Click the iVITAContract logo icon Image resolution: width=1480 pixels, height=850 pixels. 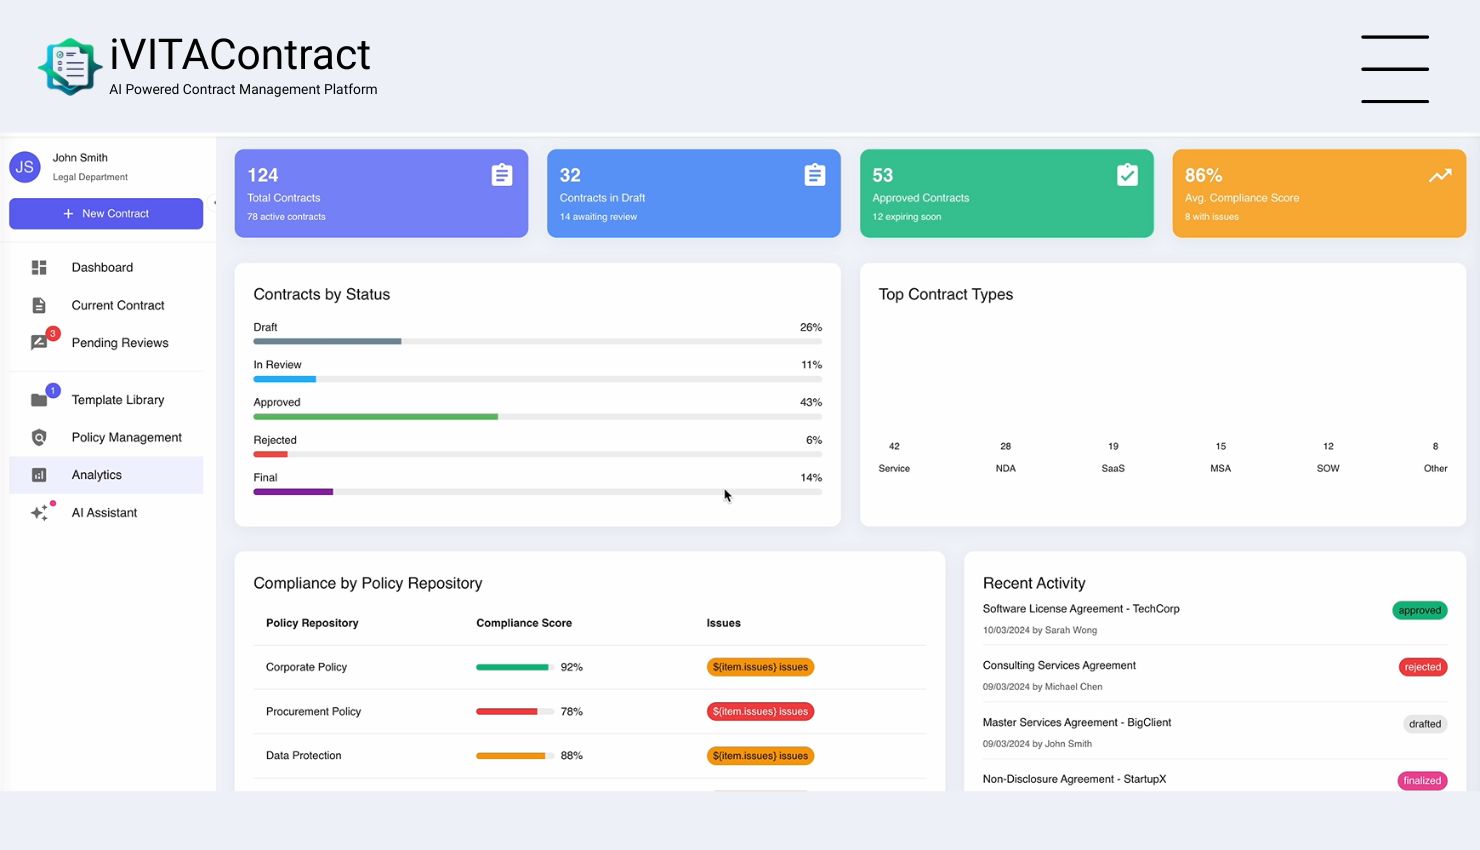70,67
